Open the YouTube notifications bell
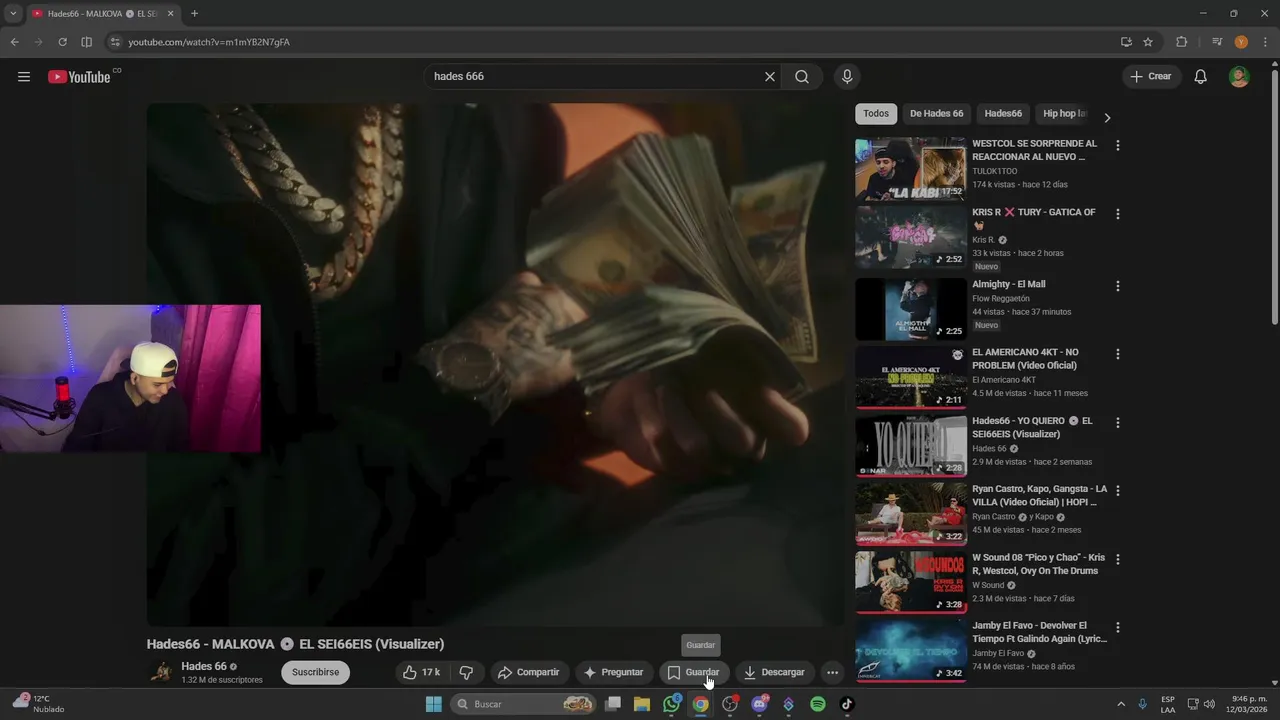 (x=1201, y=77)
